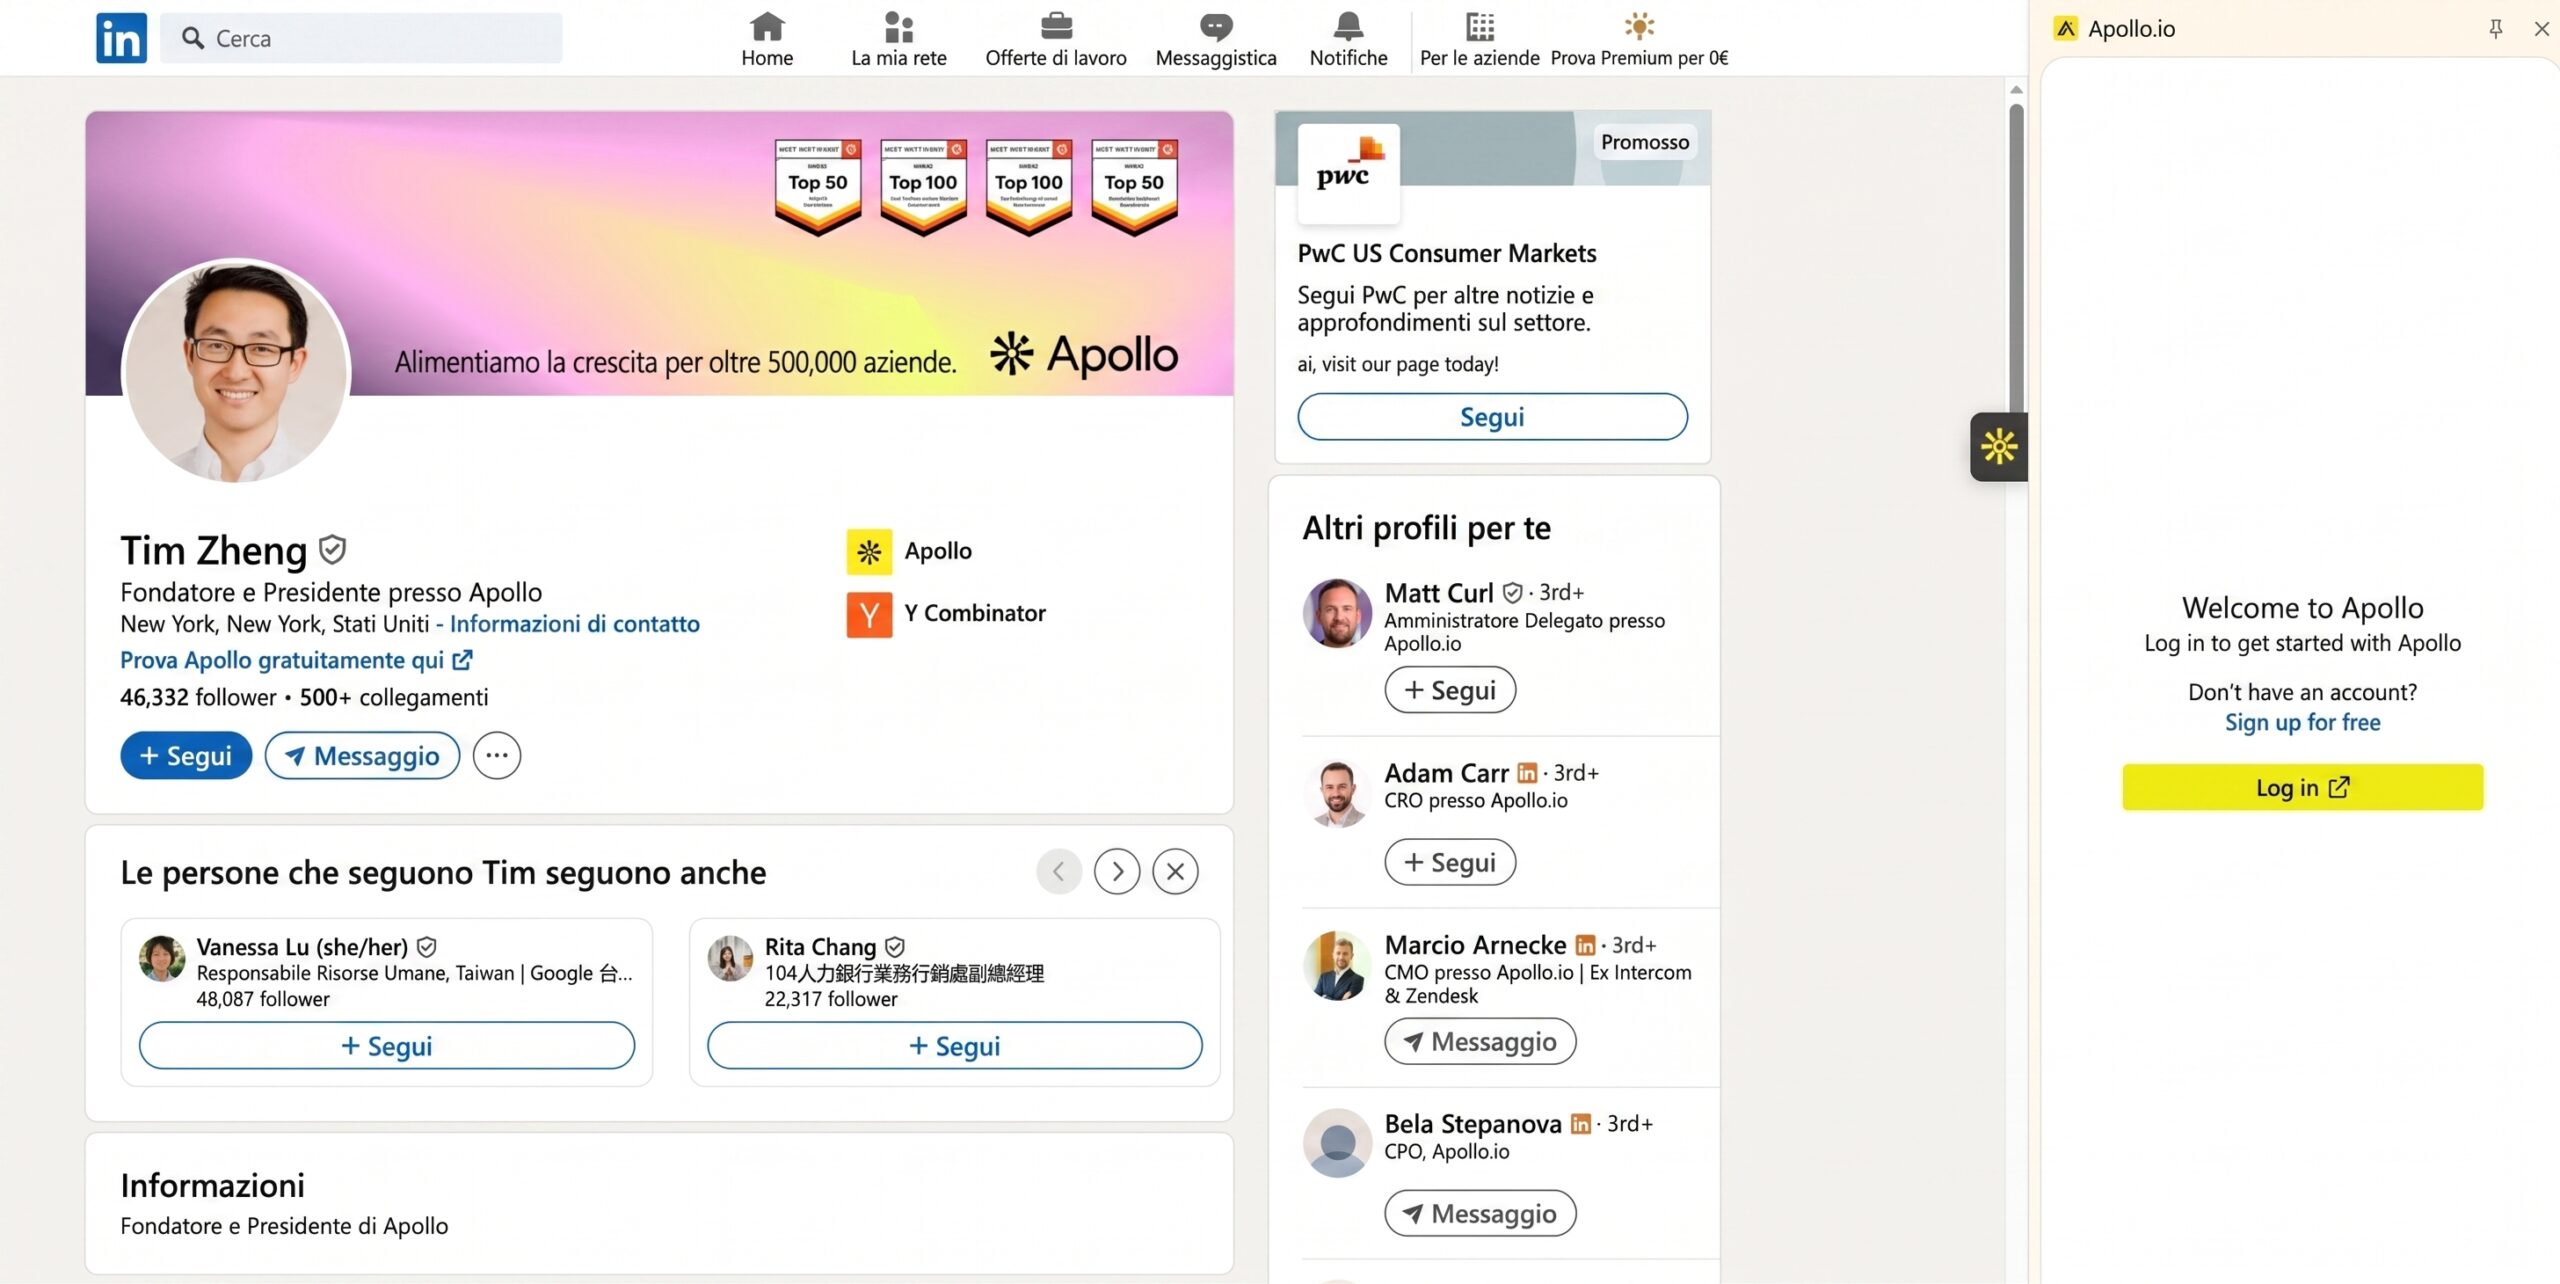
Task: Open Bela Stepanova's placeholder avatar
Action: pyautogui.click(x=1337, y=1143)
